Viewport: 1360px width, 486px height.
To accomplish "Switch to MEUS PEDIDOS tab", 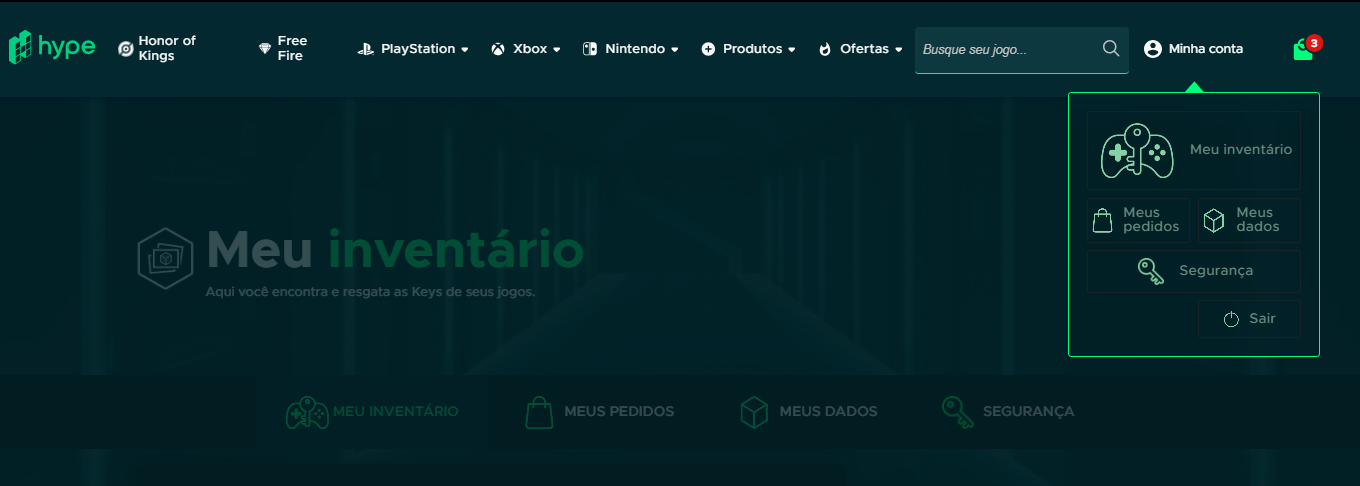I will click(x=600, y=412).
